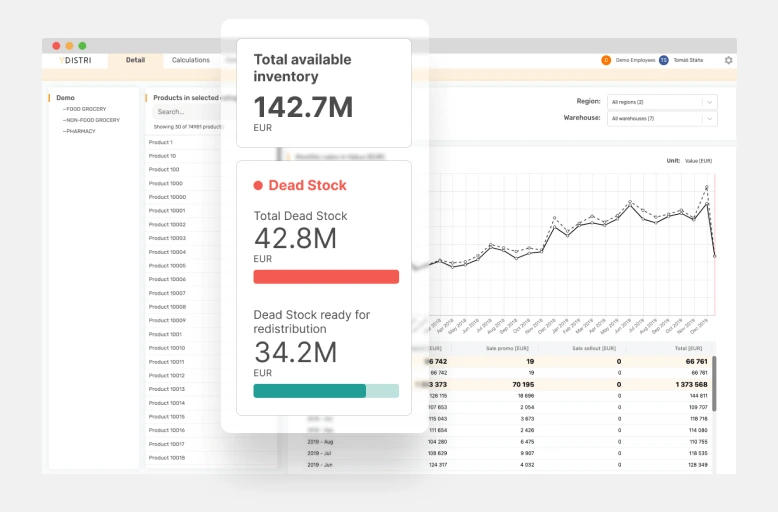Open the Unit Value (EUR) selector

coord(698,161)
